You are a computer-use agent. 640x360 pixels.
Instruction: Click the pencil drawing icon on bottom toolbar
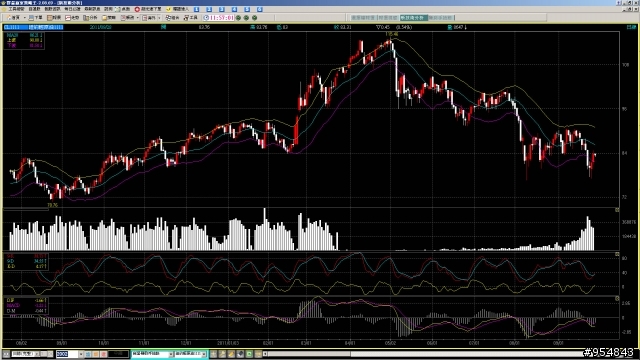pyautogui.click(x=231, y=354)
